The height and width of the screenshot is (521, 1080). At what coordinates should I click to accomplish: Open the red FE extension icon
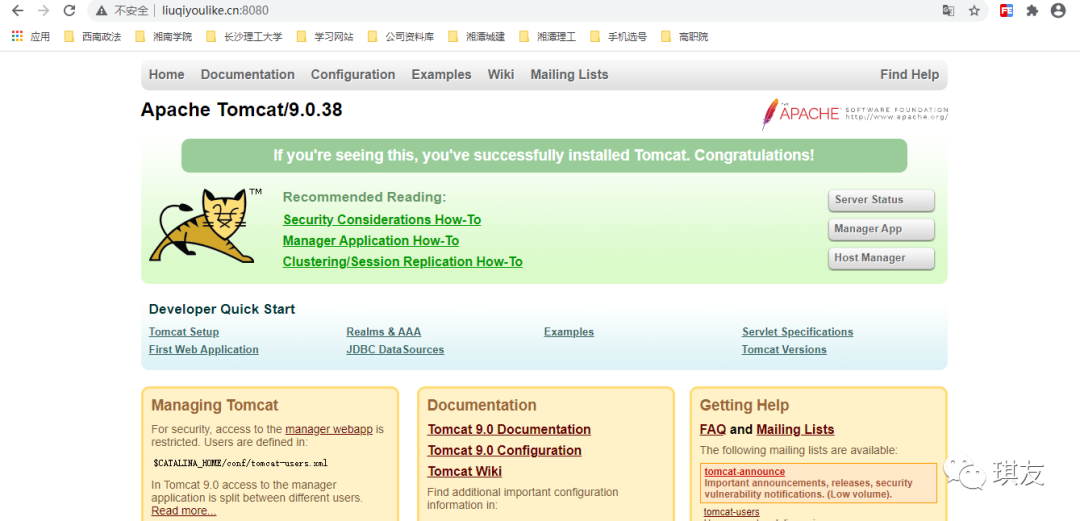pyautogui.click(x=1006, y=10)
